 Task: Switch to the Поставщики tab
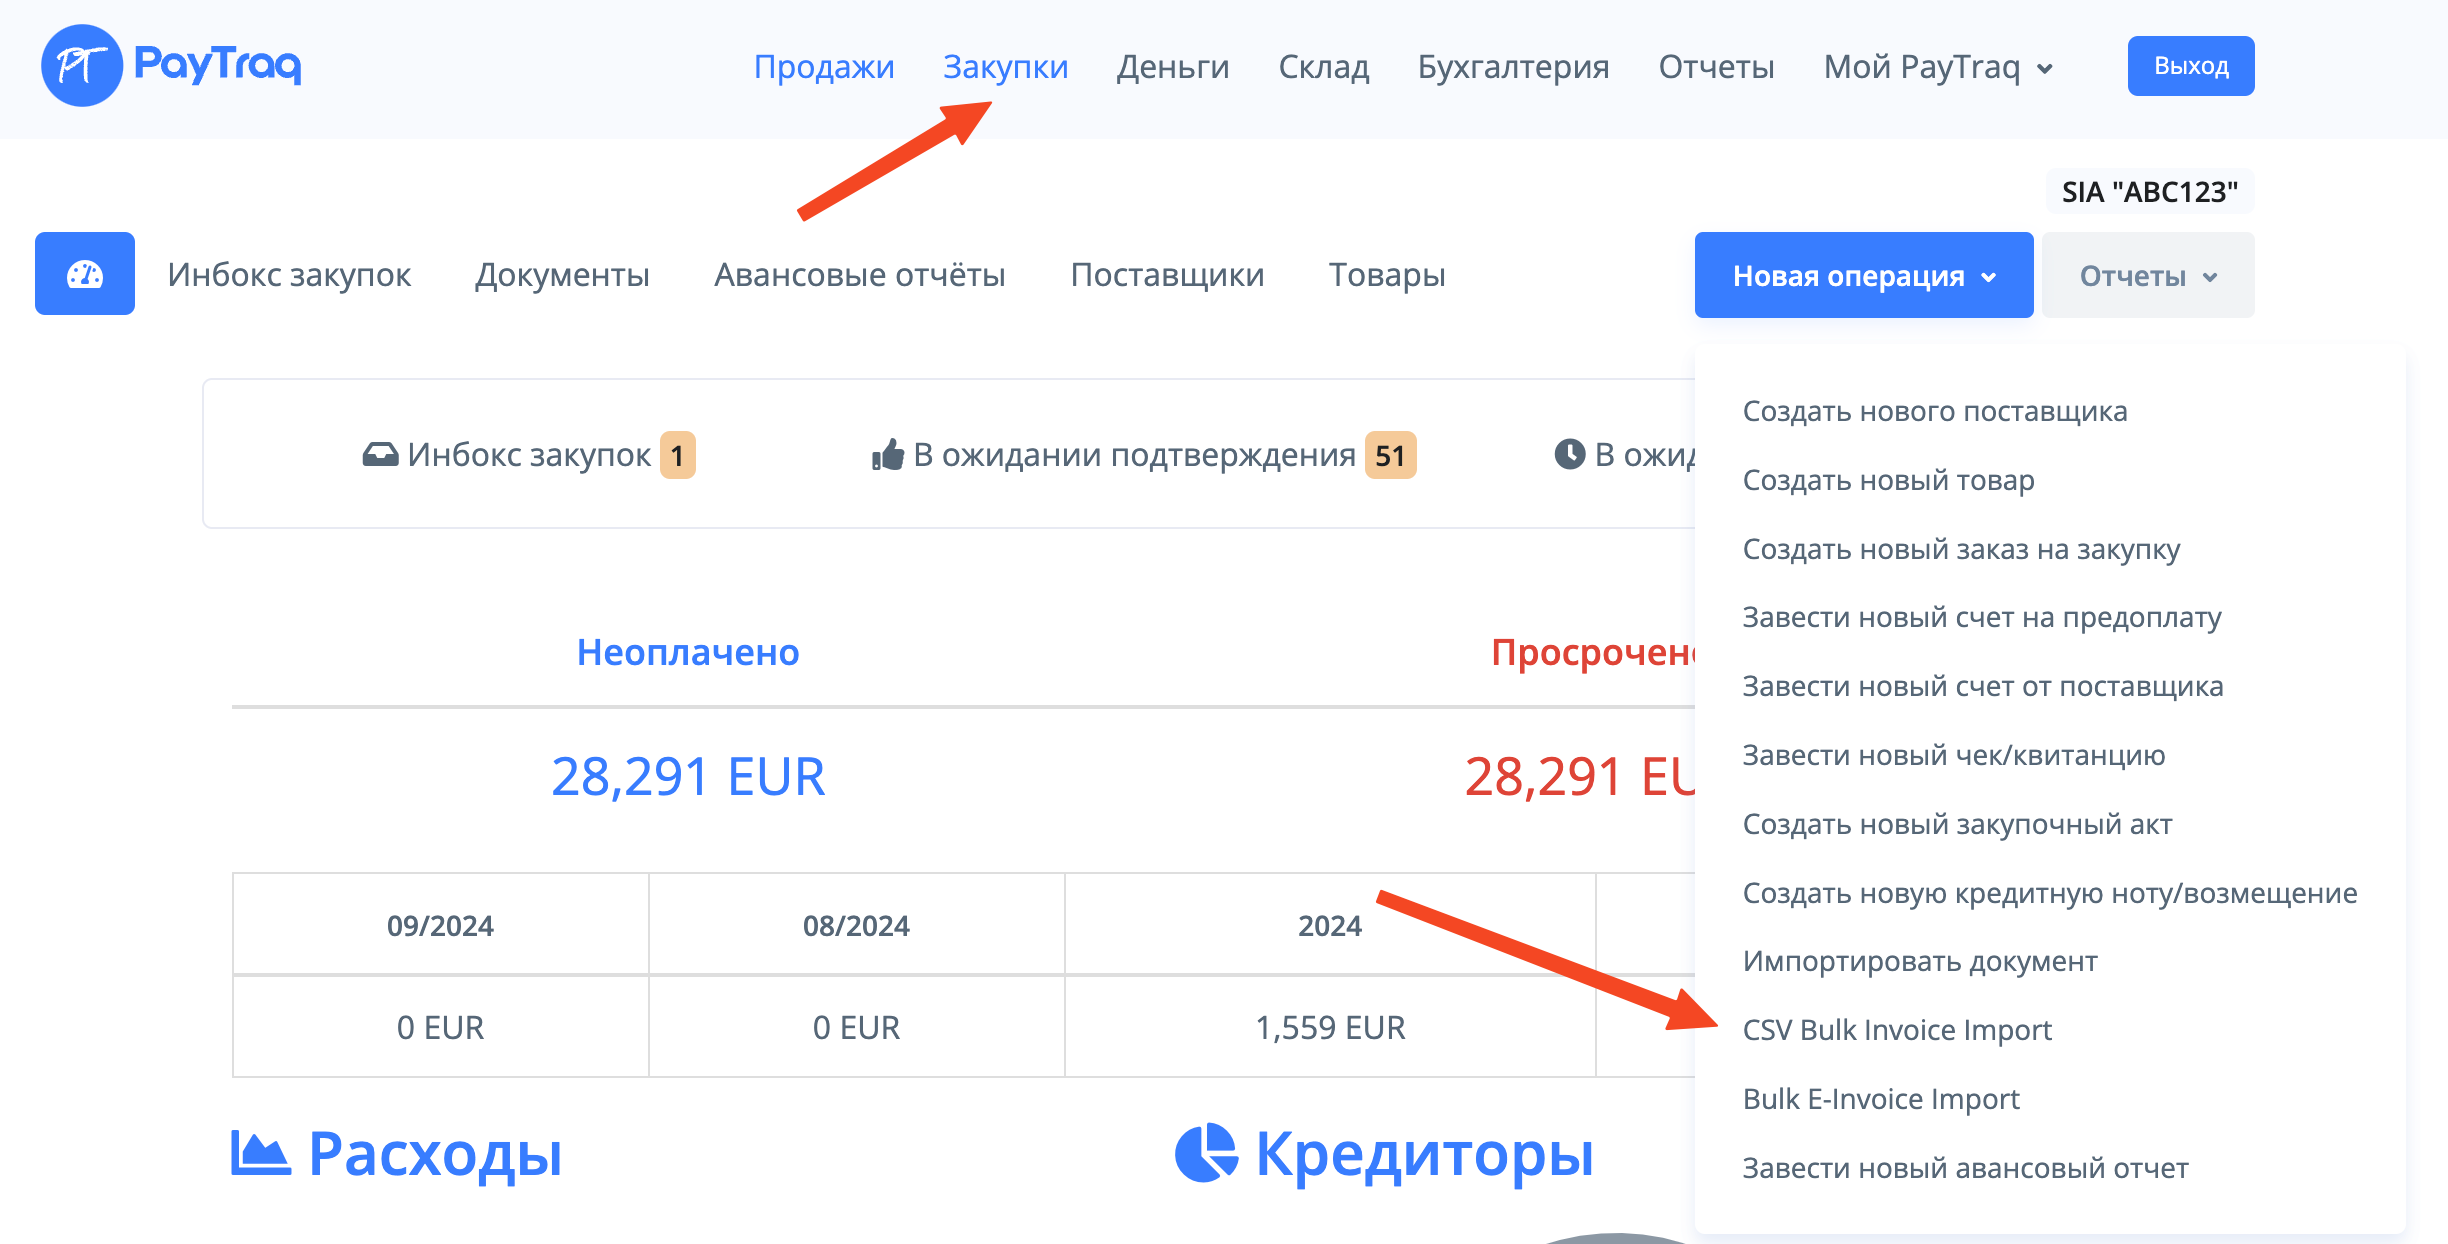pyautogui.click(x=1167, y=275)
